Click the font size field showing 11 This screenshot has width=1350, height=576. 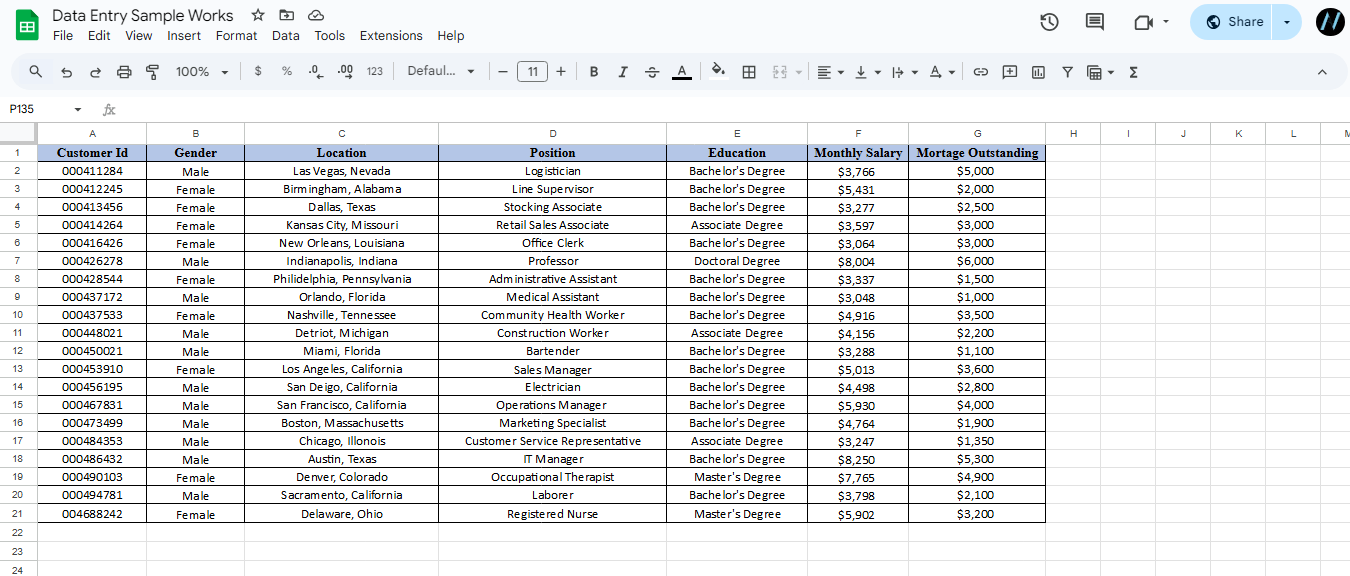532,72
